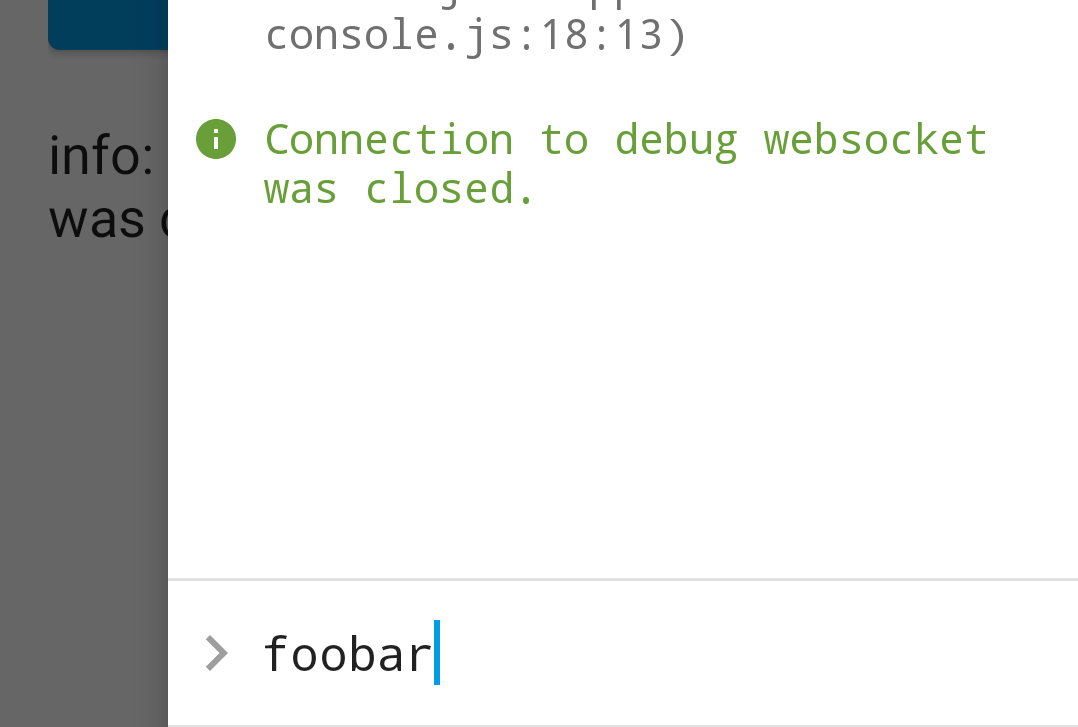Open the console.js:18:13 source link

(x=475, y=33)
